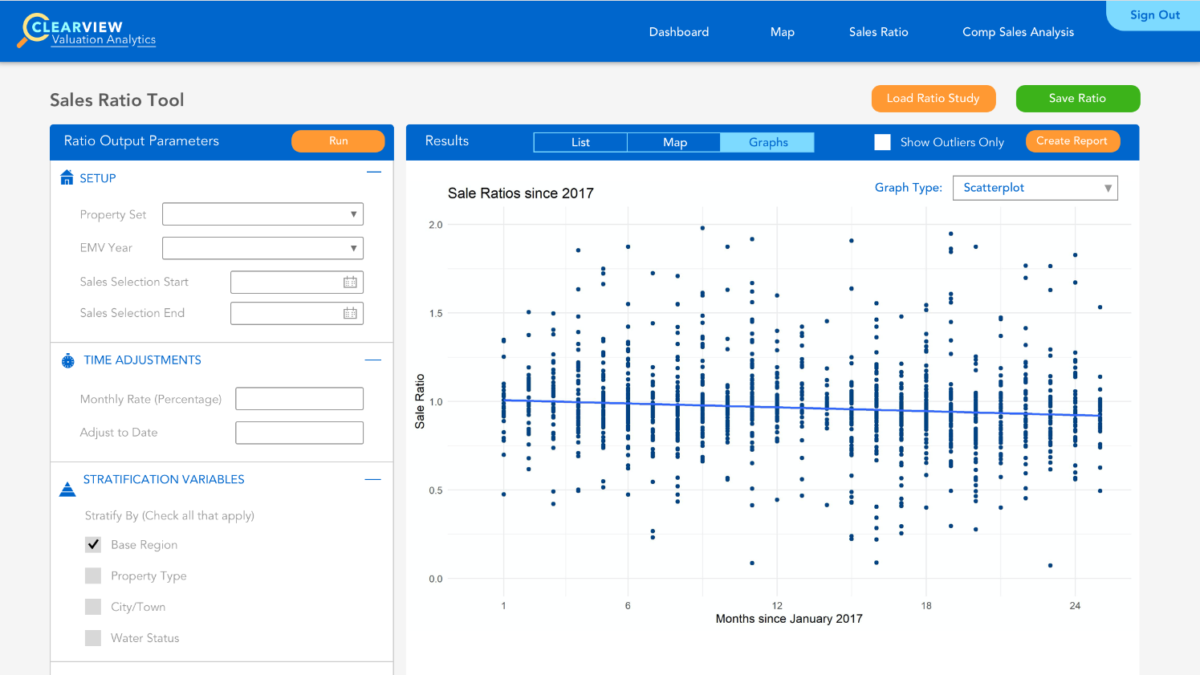
Task: Click the Save Ratio button
Action: coord(1077,98)
